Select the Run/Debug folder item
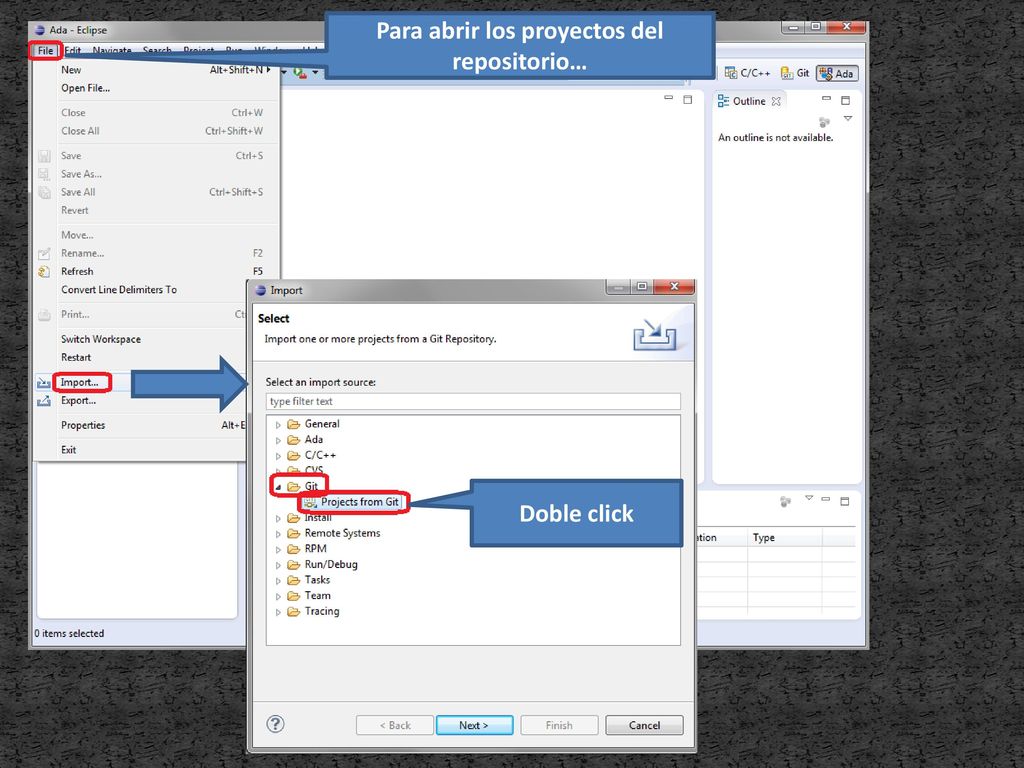Viewport: 1024px width, 768px height. pos(323,564)
